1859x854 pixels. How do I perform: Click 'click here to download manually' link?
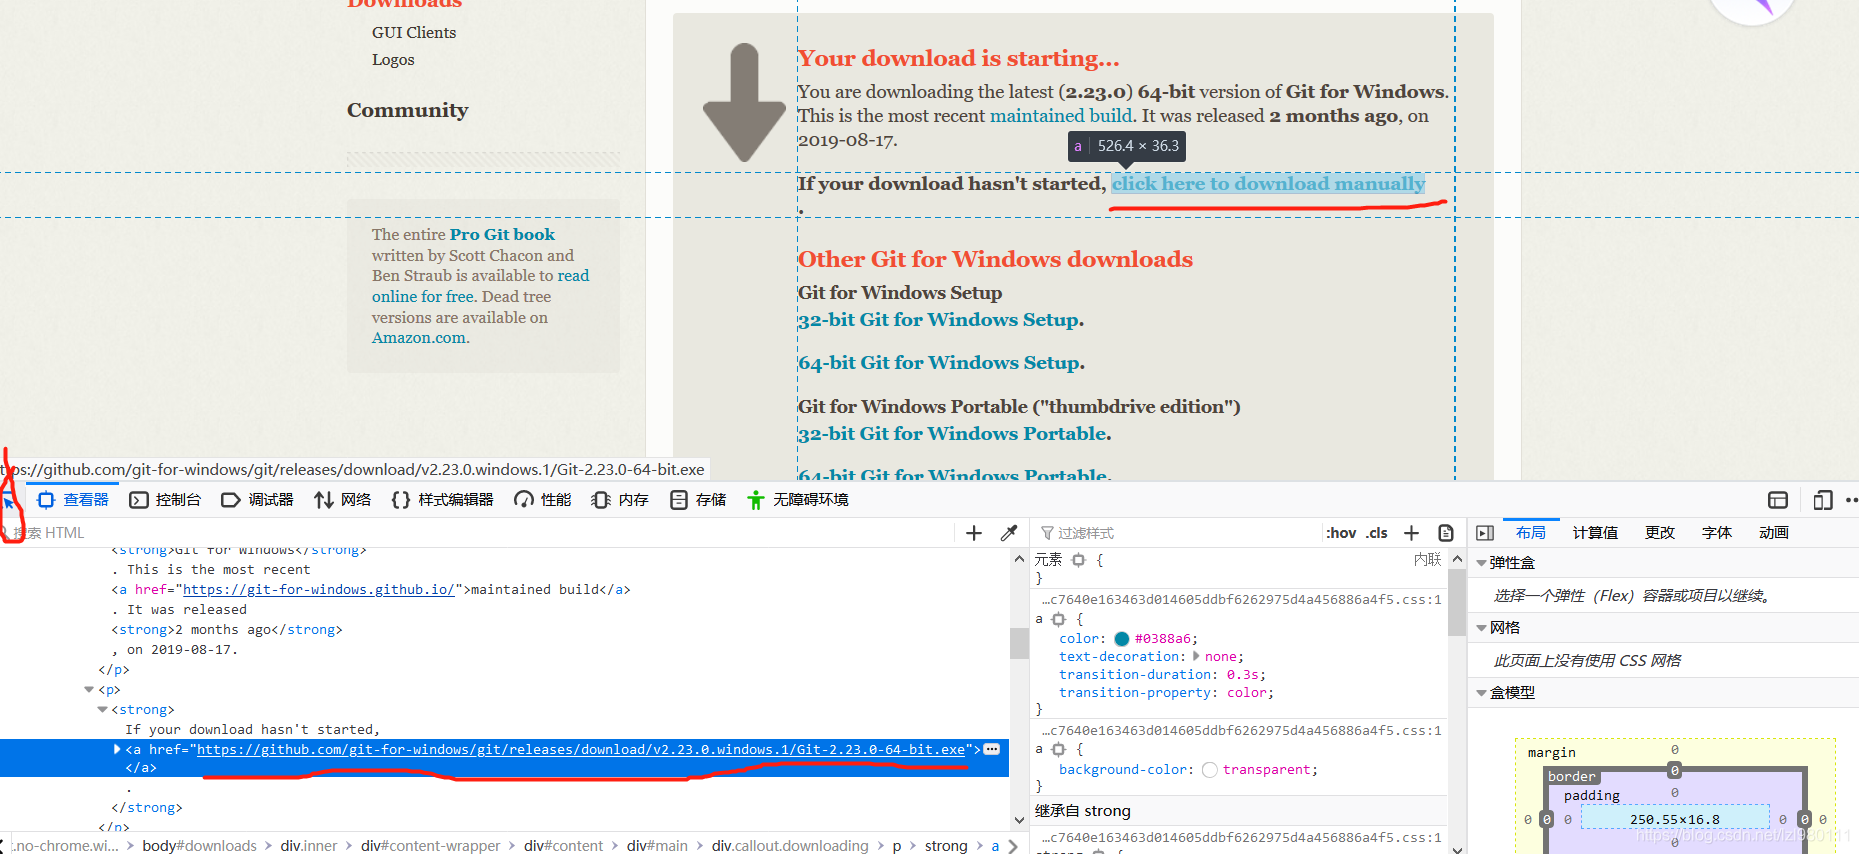(x=1268, y=184)
